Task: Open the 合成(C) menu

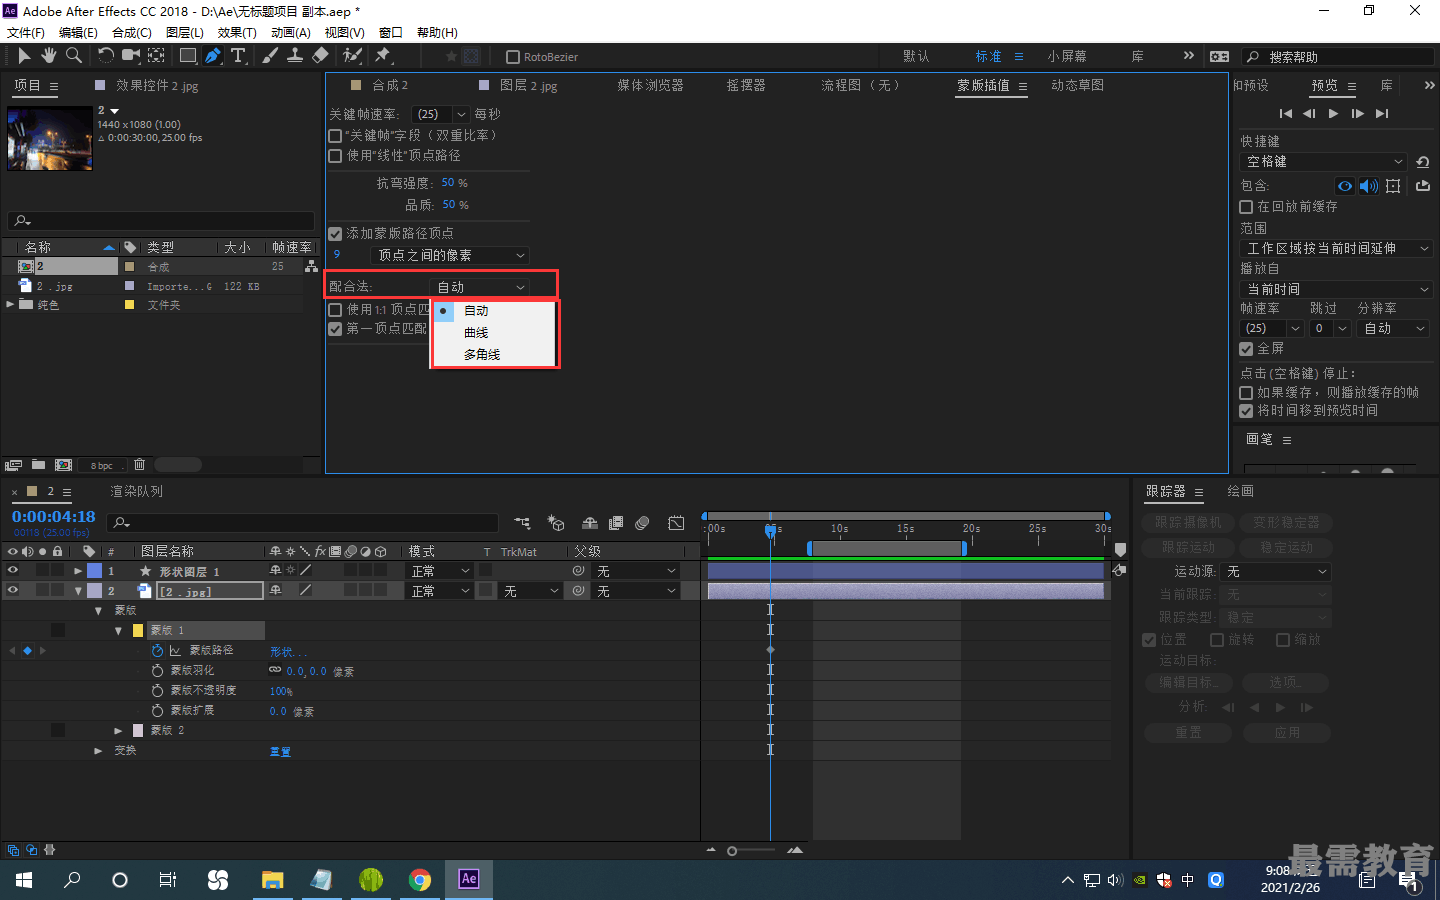Action: [132, 33]
